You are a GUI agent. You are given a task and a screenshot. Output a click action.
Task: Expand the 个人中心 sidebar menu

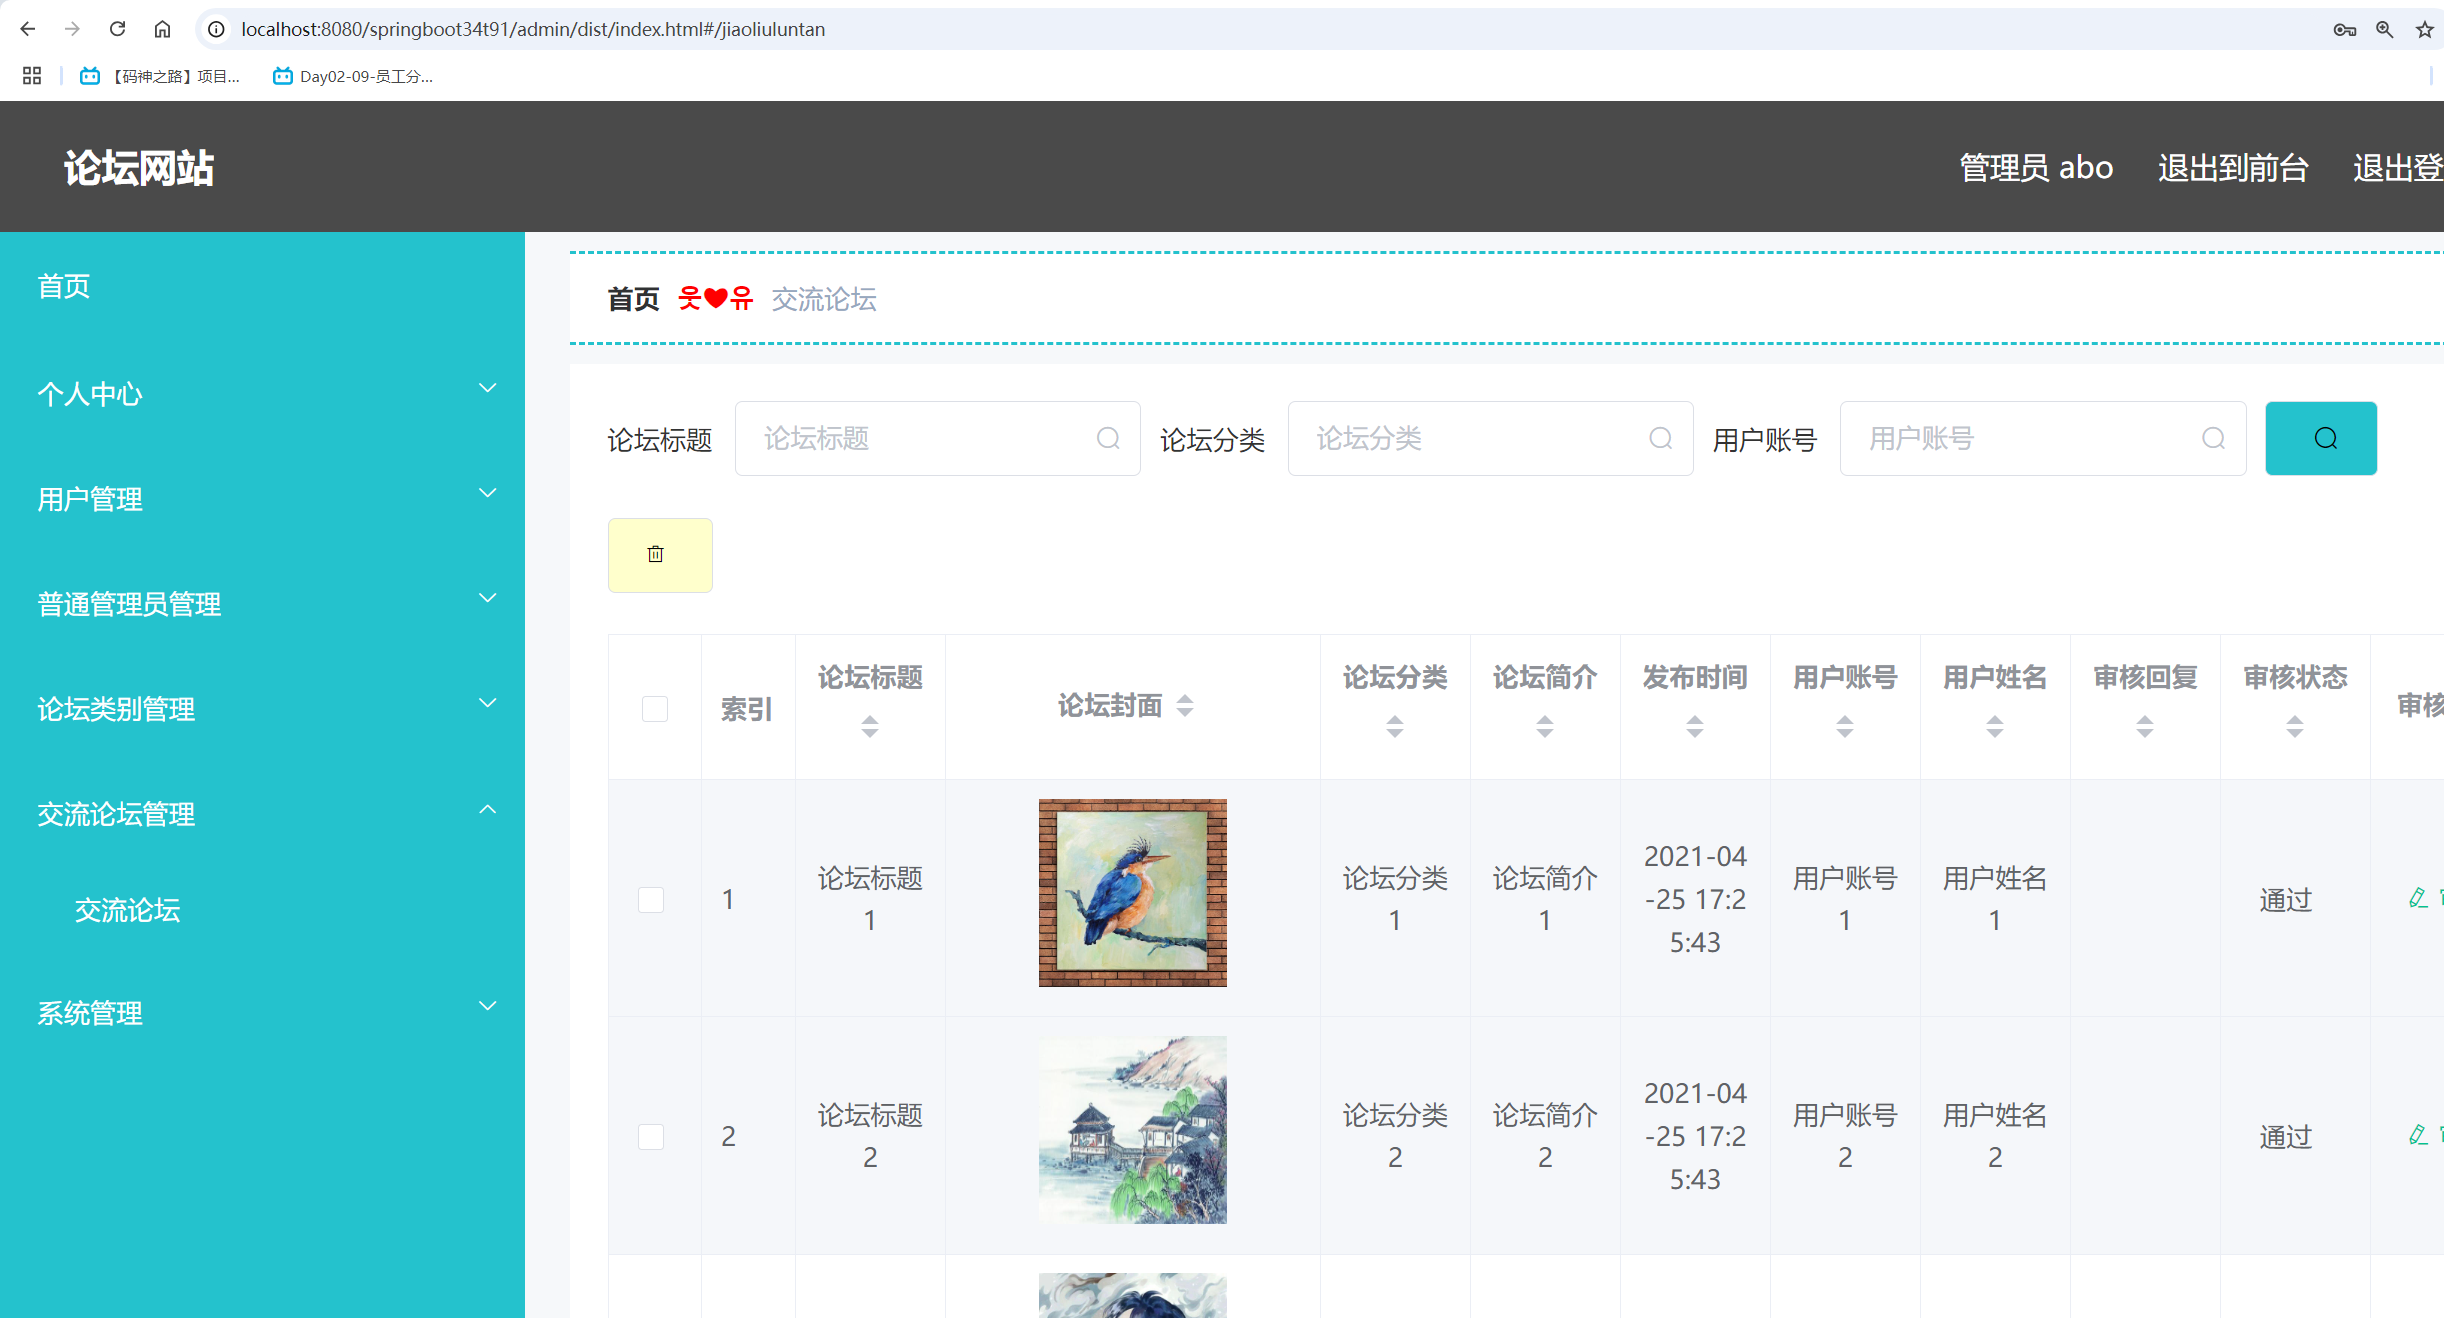click(262, 393)
